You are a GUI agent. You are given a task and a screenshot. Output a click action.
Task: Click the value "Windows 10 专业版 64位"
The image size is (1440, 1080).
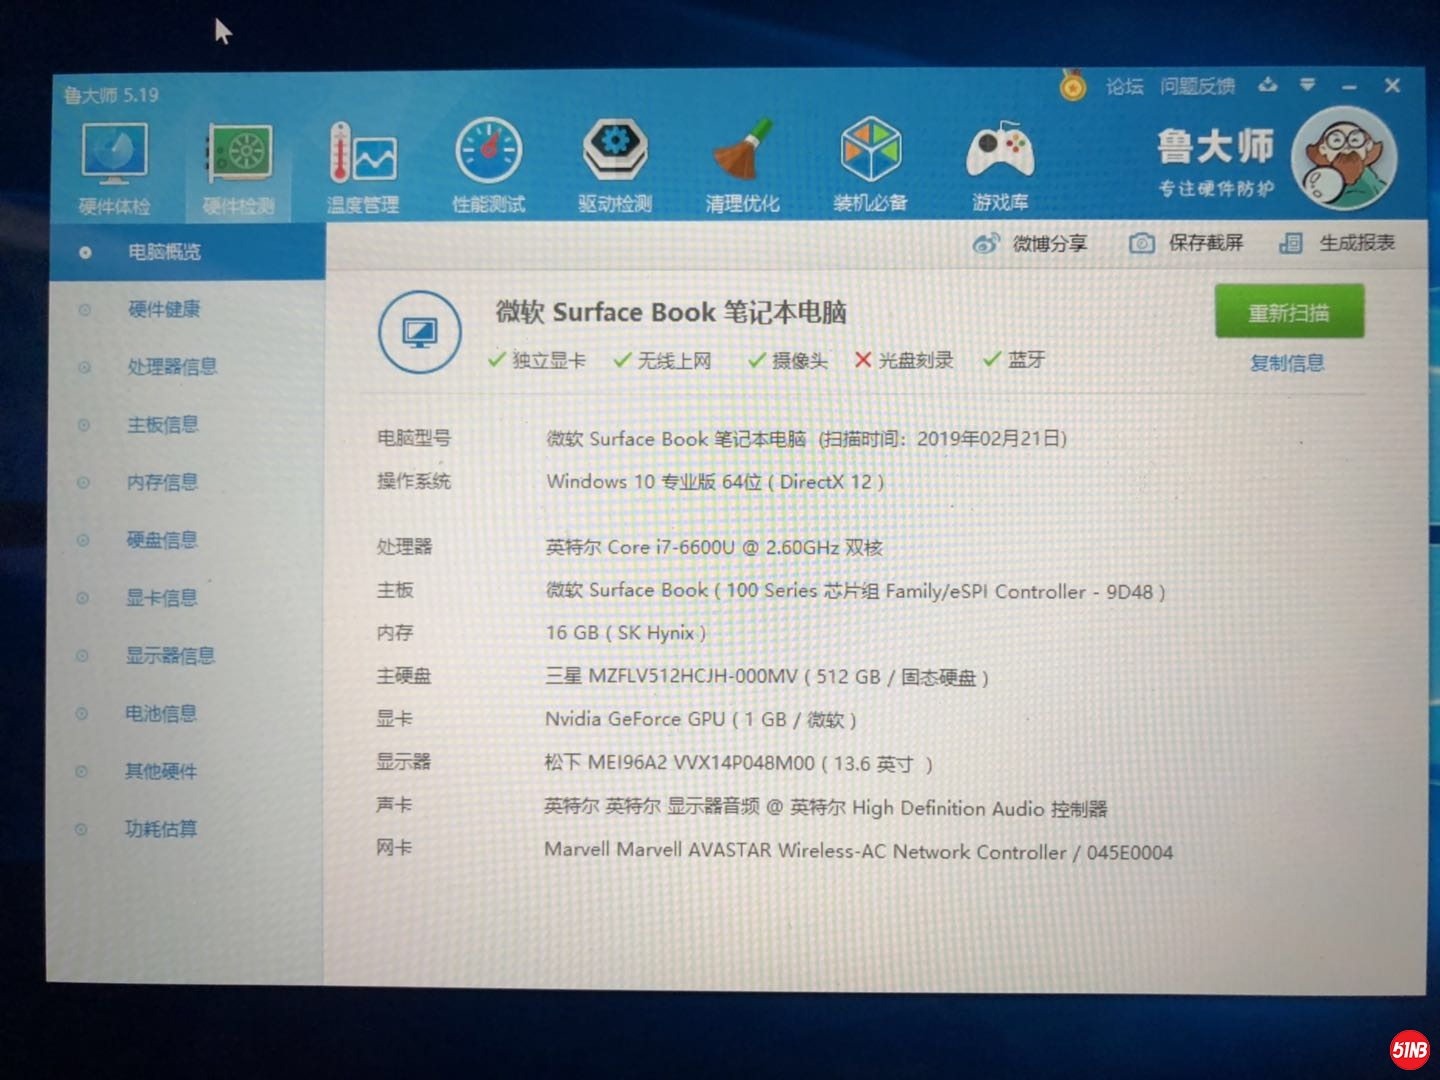pos(715,482)
